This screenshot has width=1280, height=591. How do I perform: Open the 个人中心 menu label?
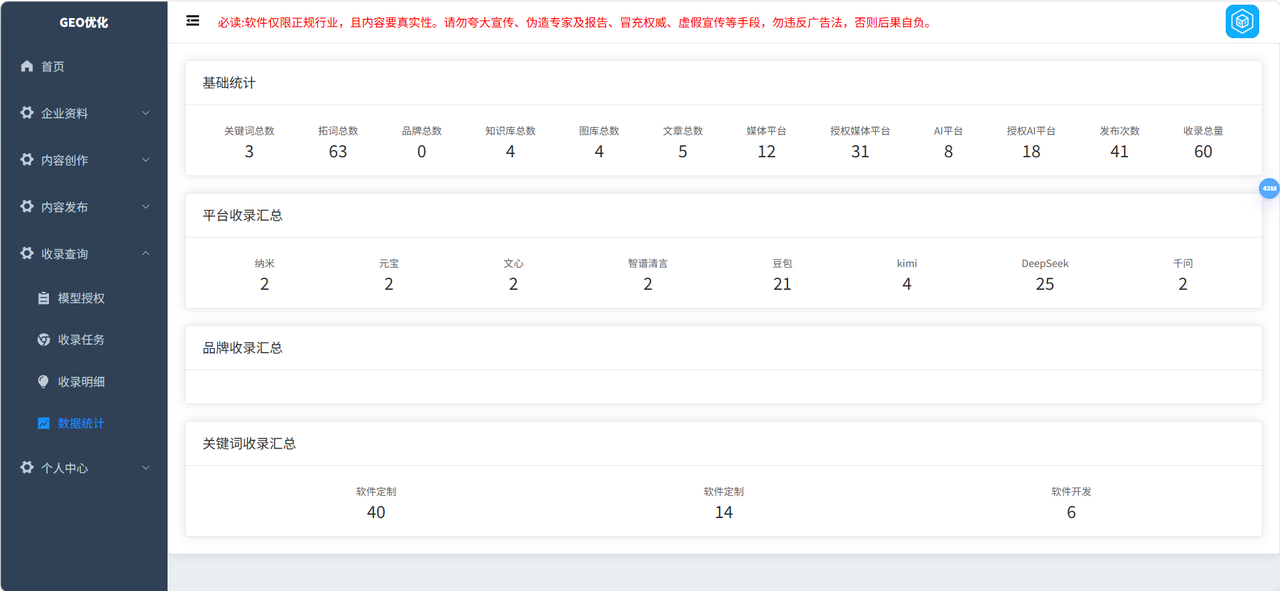pos(64,469)
